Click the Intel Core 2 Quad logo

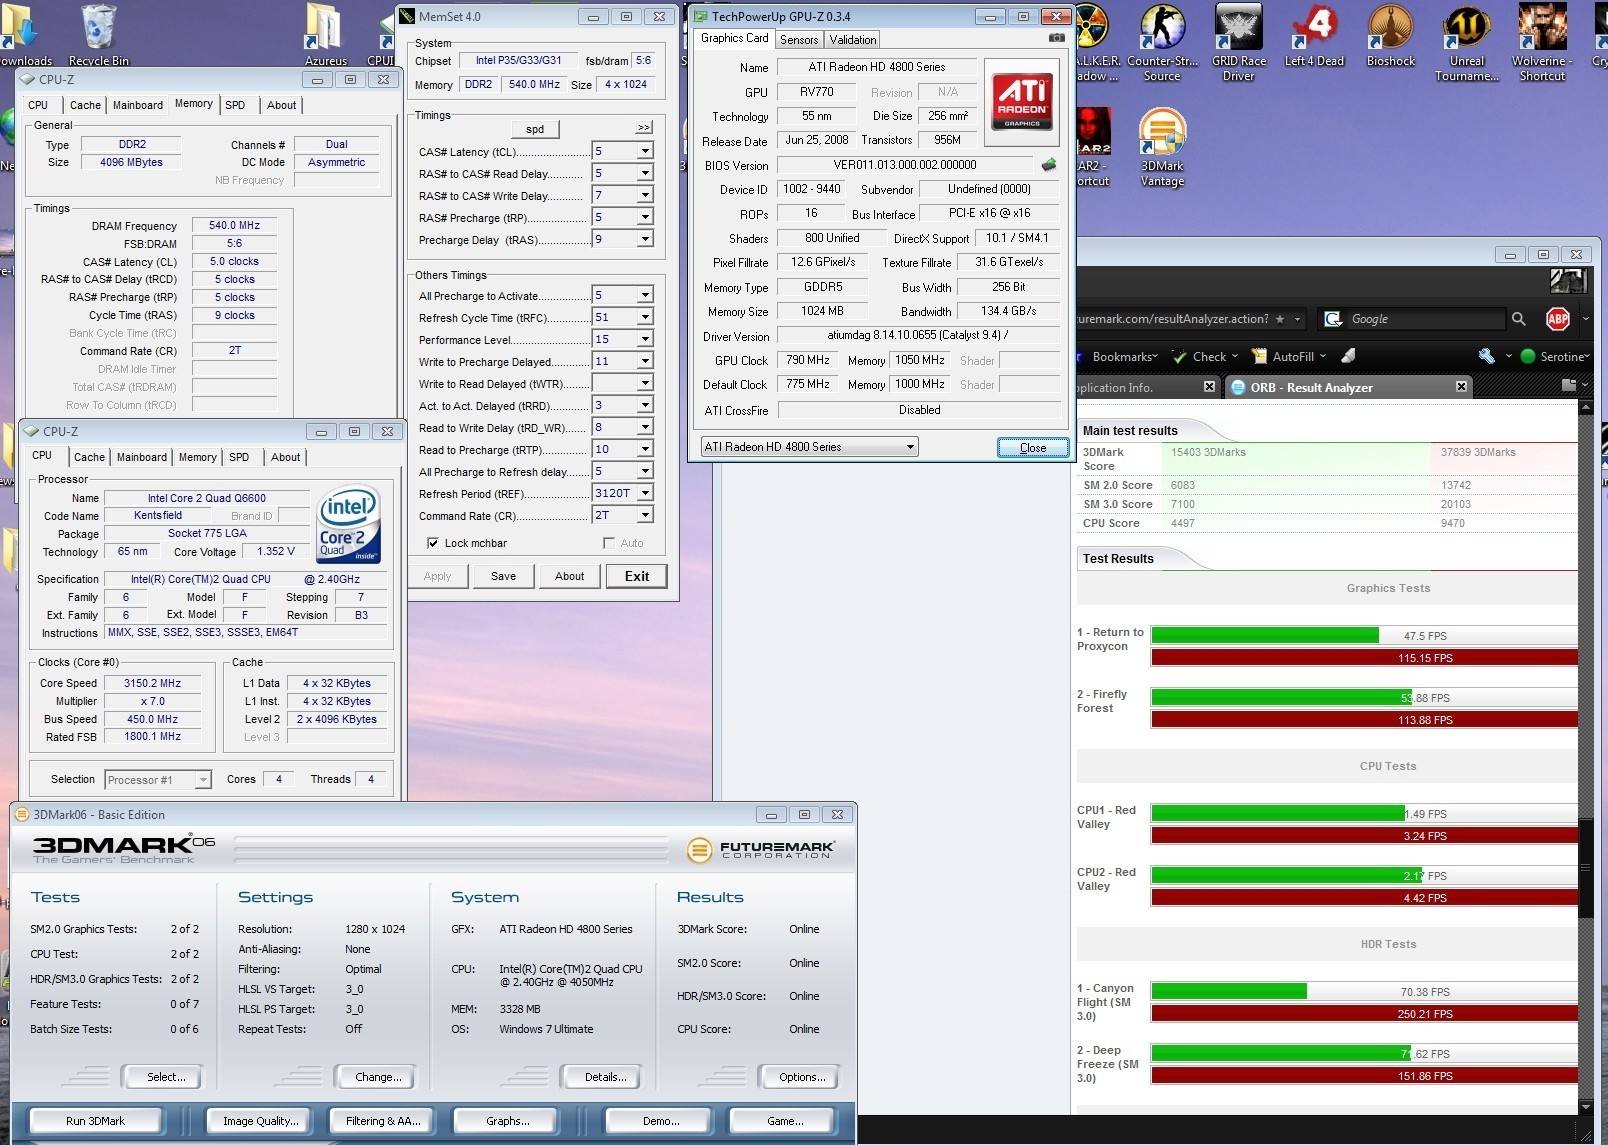(348, 524)
